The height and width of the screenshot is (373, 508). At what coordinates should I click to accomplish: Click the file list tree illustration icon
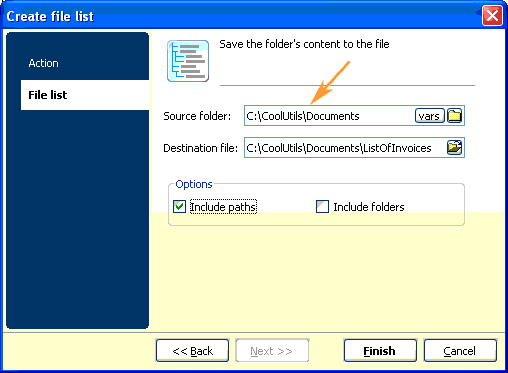(188, 61)
